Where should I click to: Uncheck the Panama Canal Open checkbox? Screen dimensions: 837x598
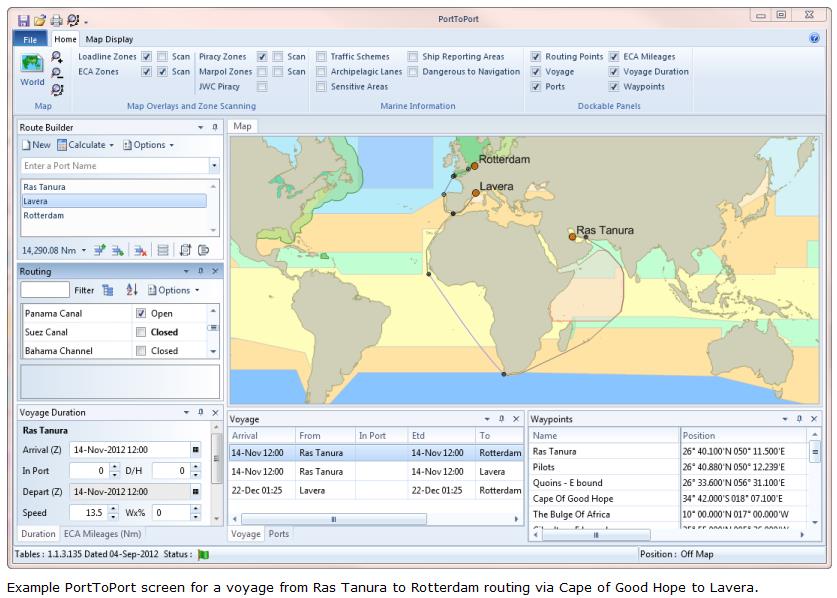tap(141, 314)
